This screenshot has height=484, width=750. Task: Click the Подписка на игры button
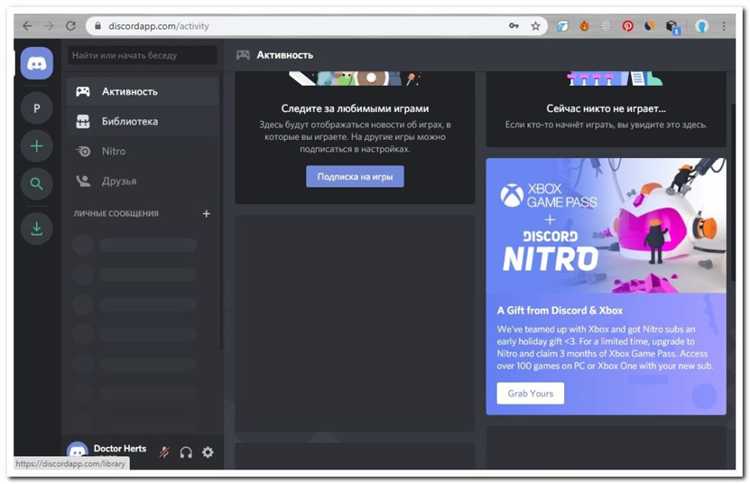coord(355,176)
